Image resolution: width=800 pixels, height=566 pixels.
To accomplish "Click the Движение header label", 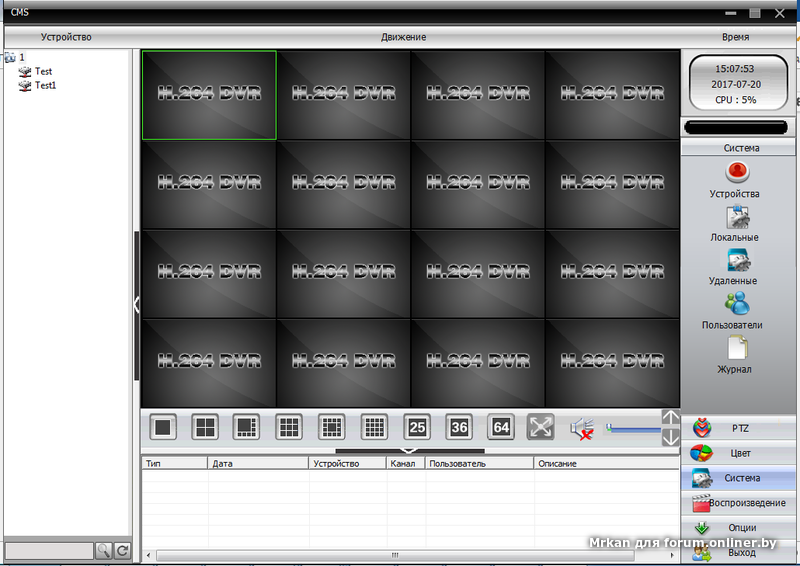I will [404, 37].
